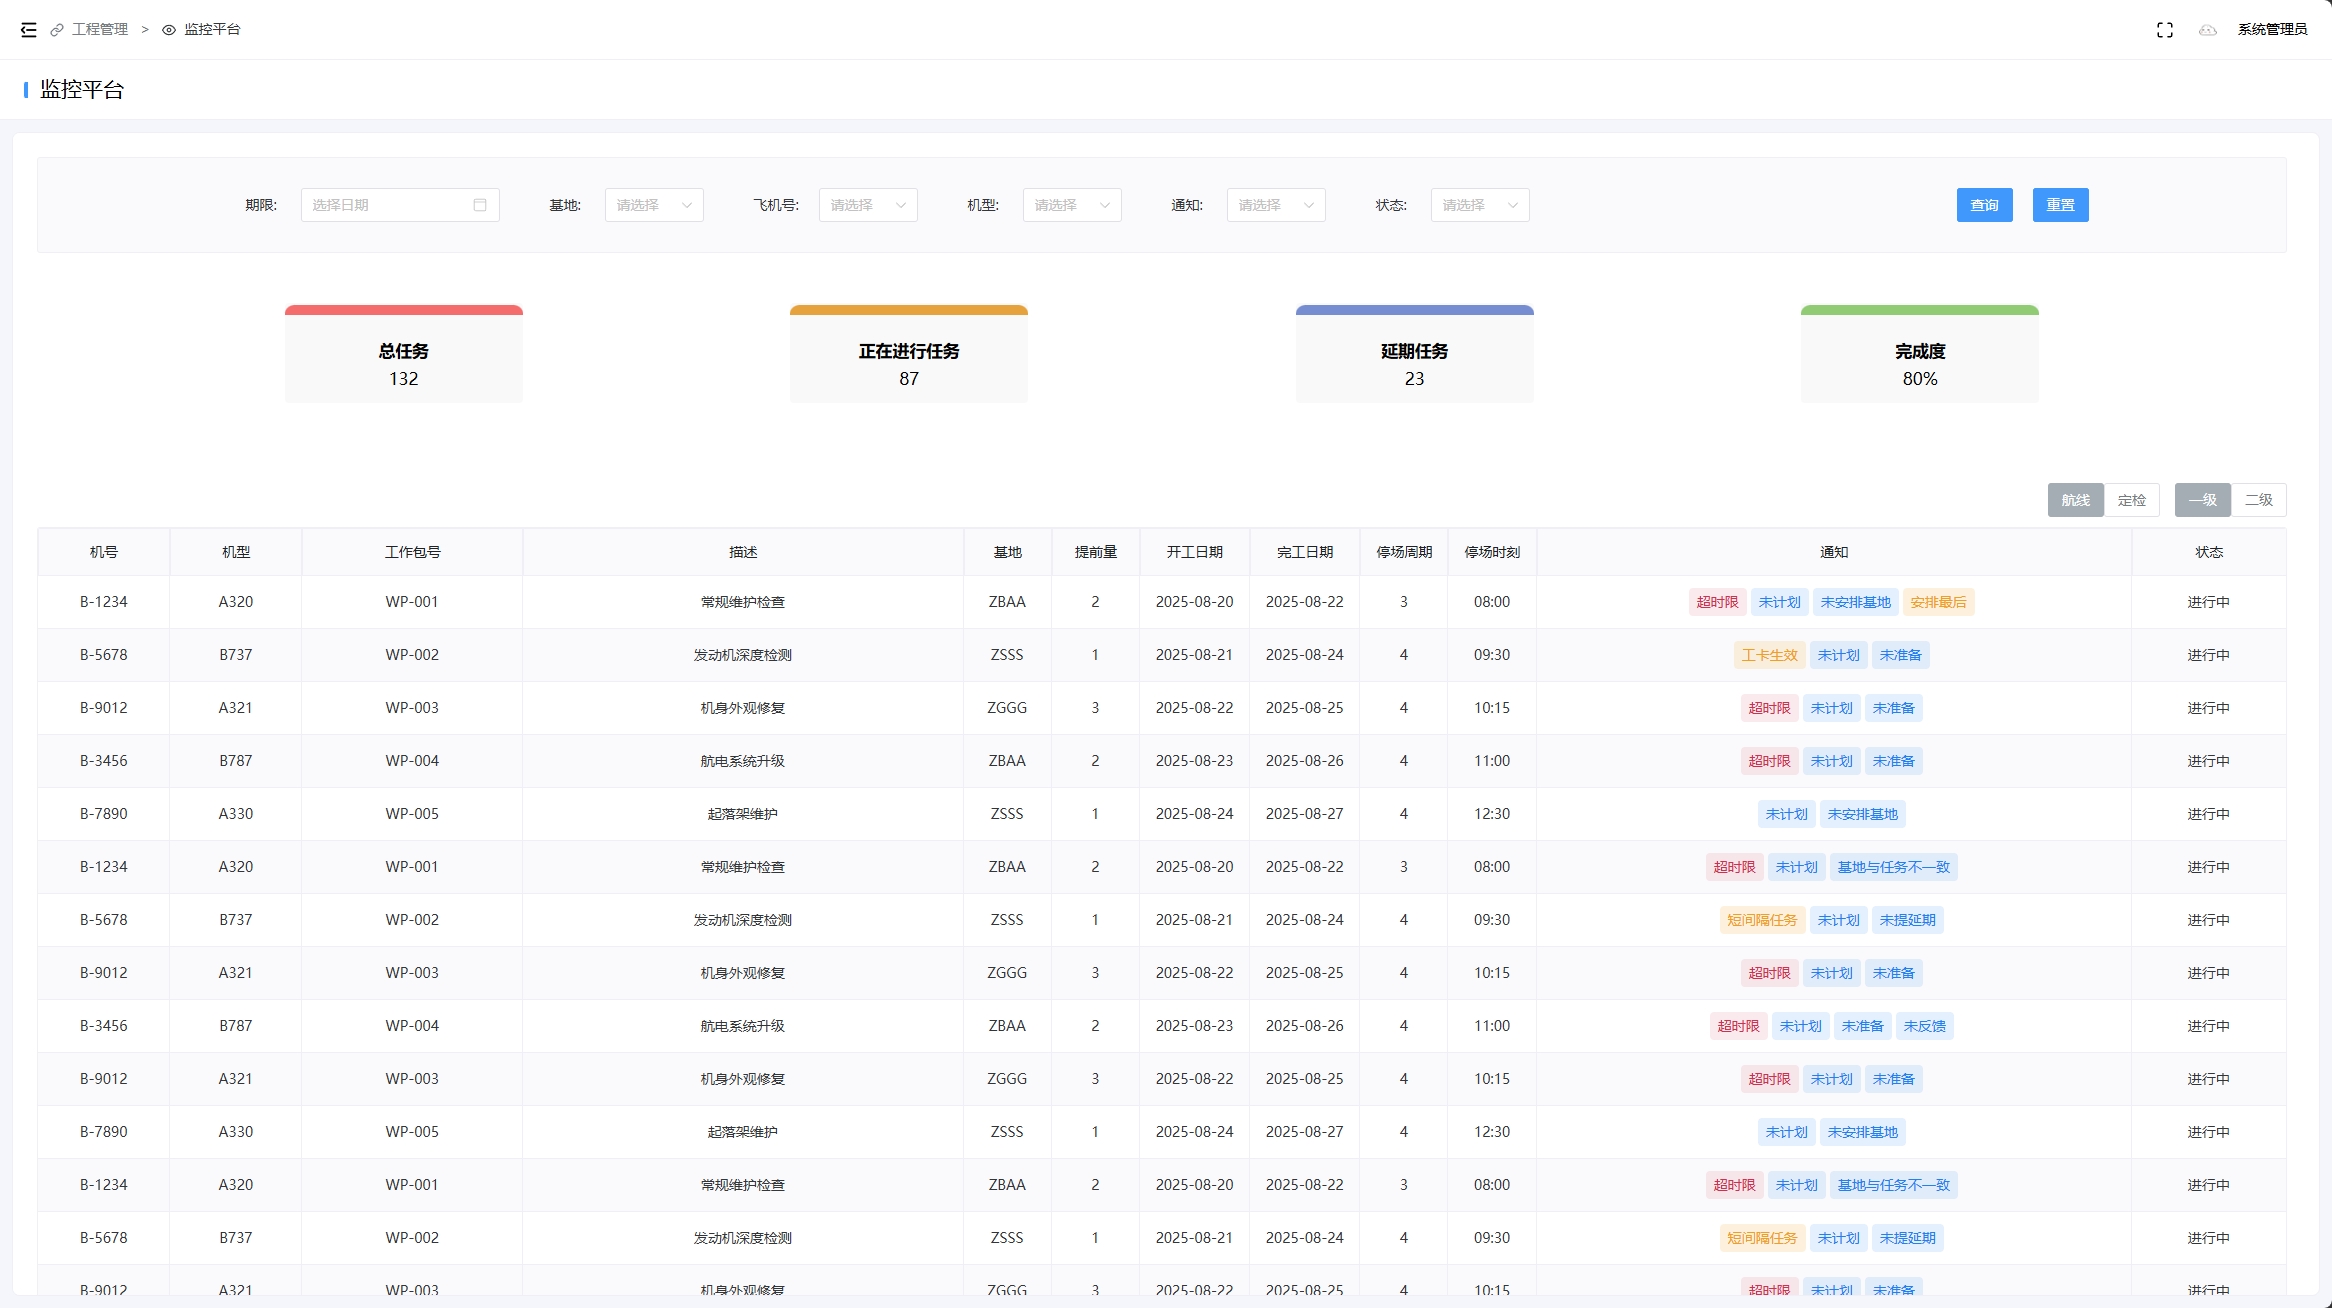Click the 完工日期 column header
Screen dimensions: 2332x1308
click(1304, 552)
